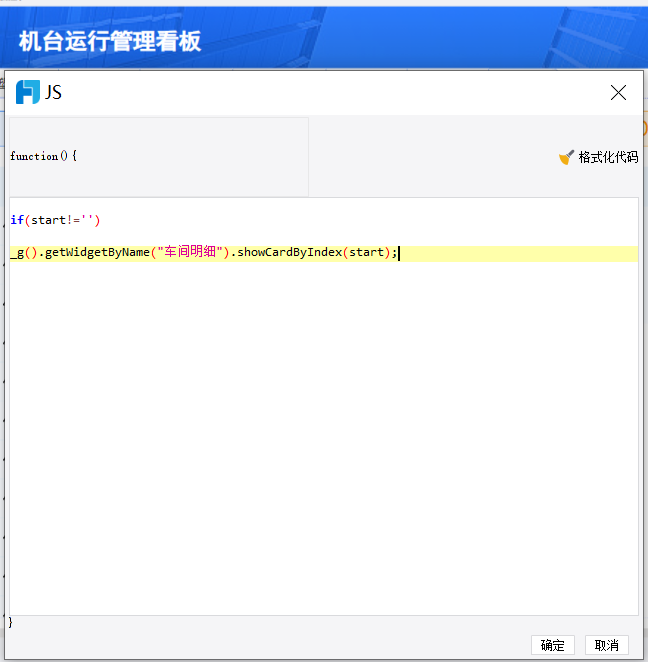The height and width of the screenshot is (662, 648).
Task: Click empty JS code editor area below the code
Action: click(x=324, y=437)
